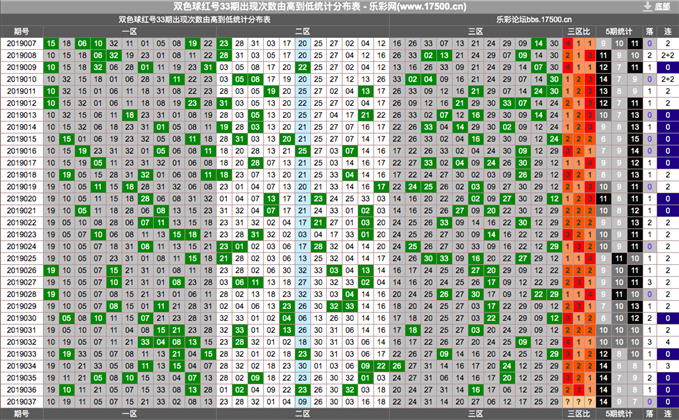Click the top 5期统计 column header
Viewport: 679px width, 420px height.
click(619, 31)
